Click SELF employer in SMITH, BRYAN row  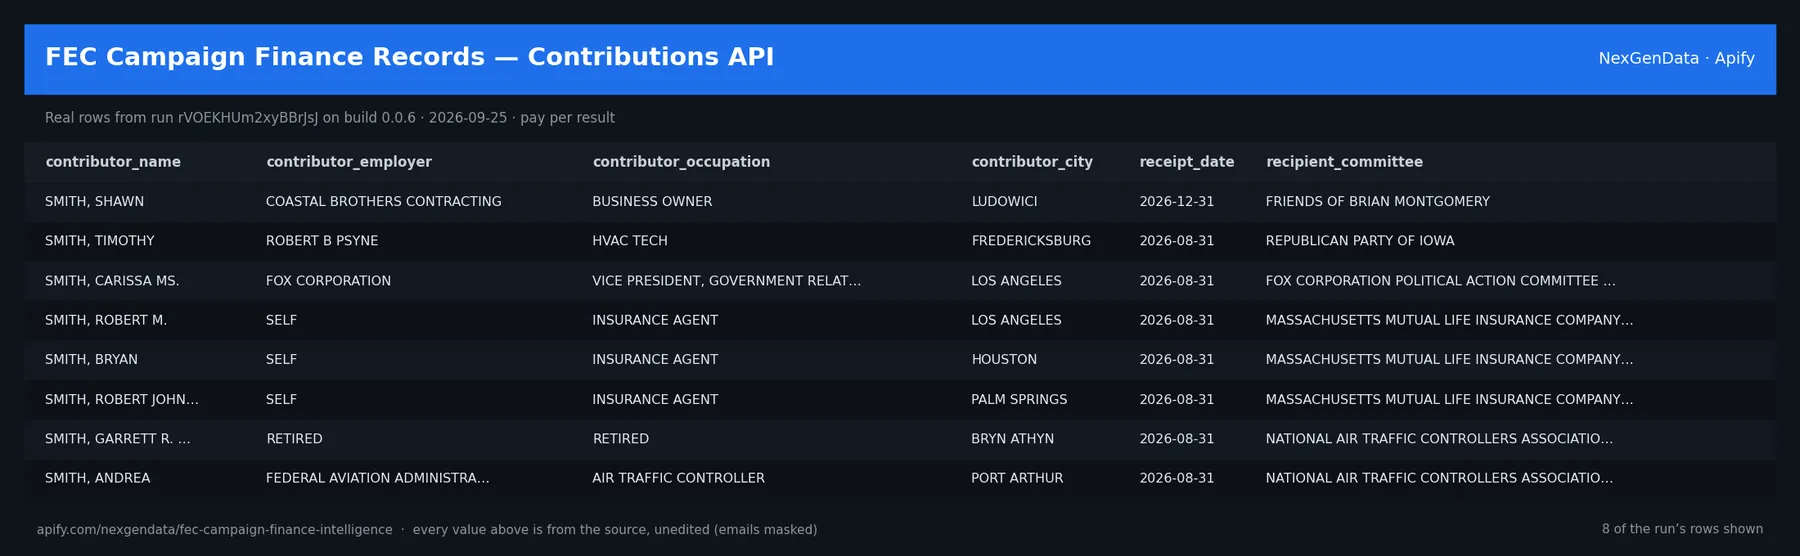click(x=281, y=359)
